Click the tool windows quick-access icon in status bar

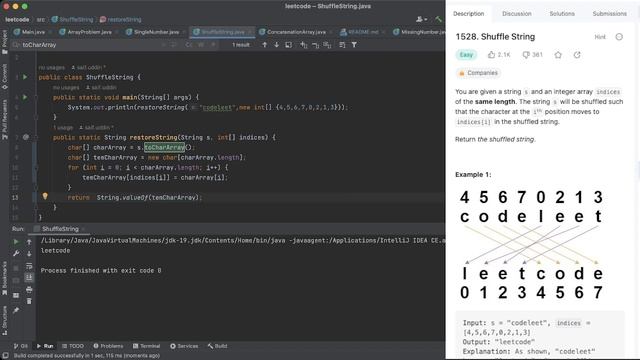click(5, 356)
